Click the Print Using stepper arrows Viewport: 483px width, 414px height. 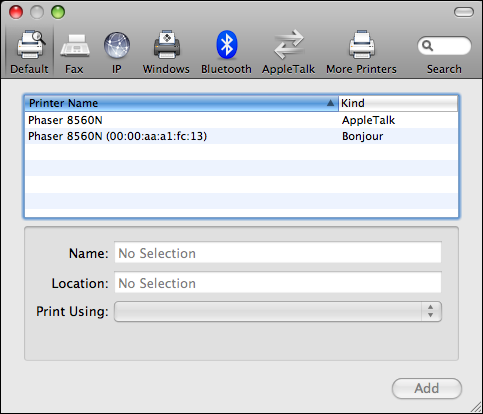point(431,312)
